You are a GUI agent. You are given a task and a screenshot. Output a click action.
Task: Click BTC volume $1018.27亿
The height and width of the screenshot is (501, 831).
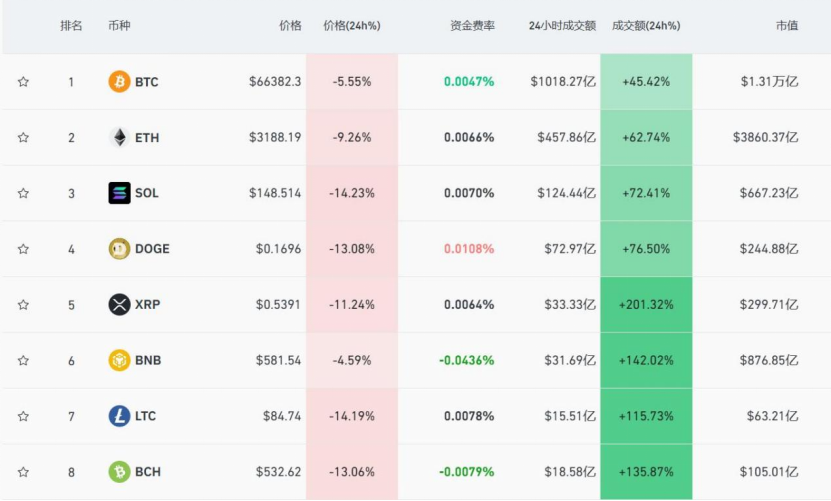563,82
